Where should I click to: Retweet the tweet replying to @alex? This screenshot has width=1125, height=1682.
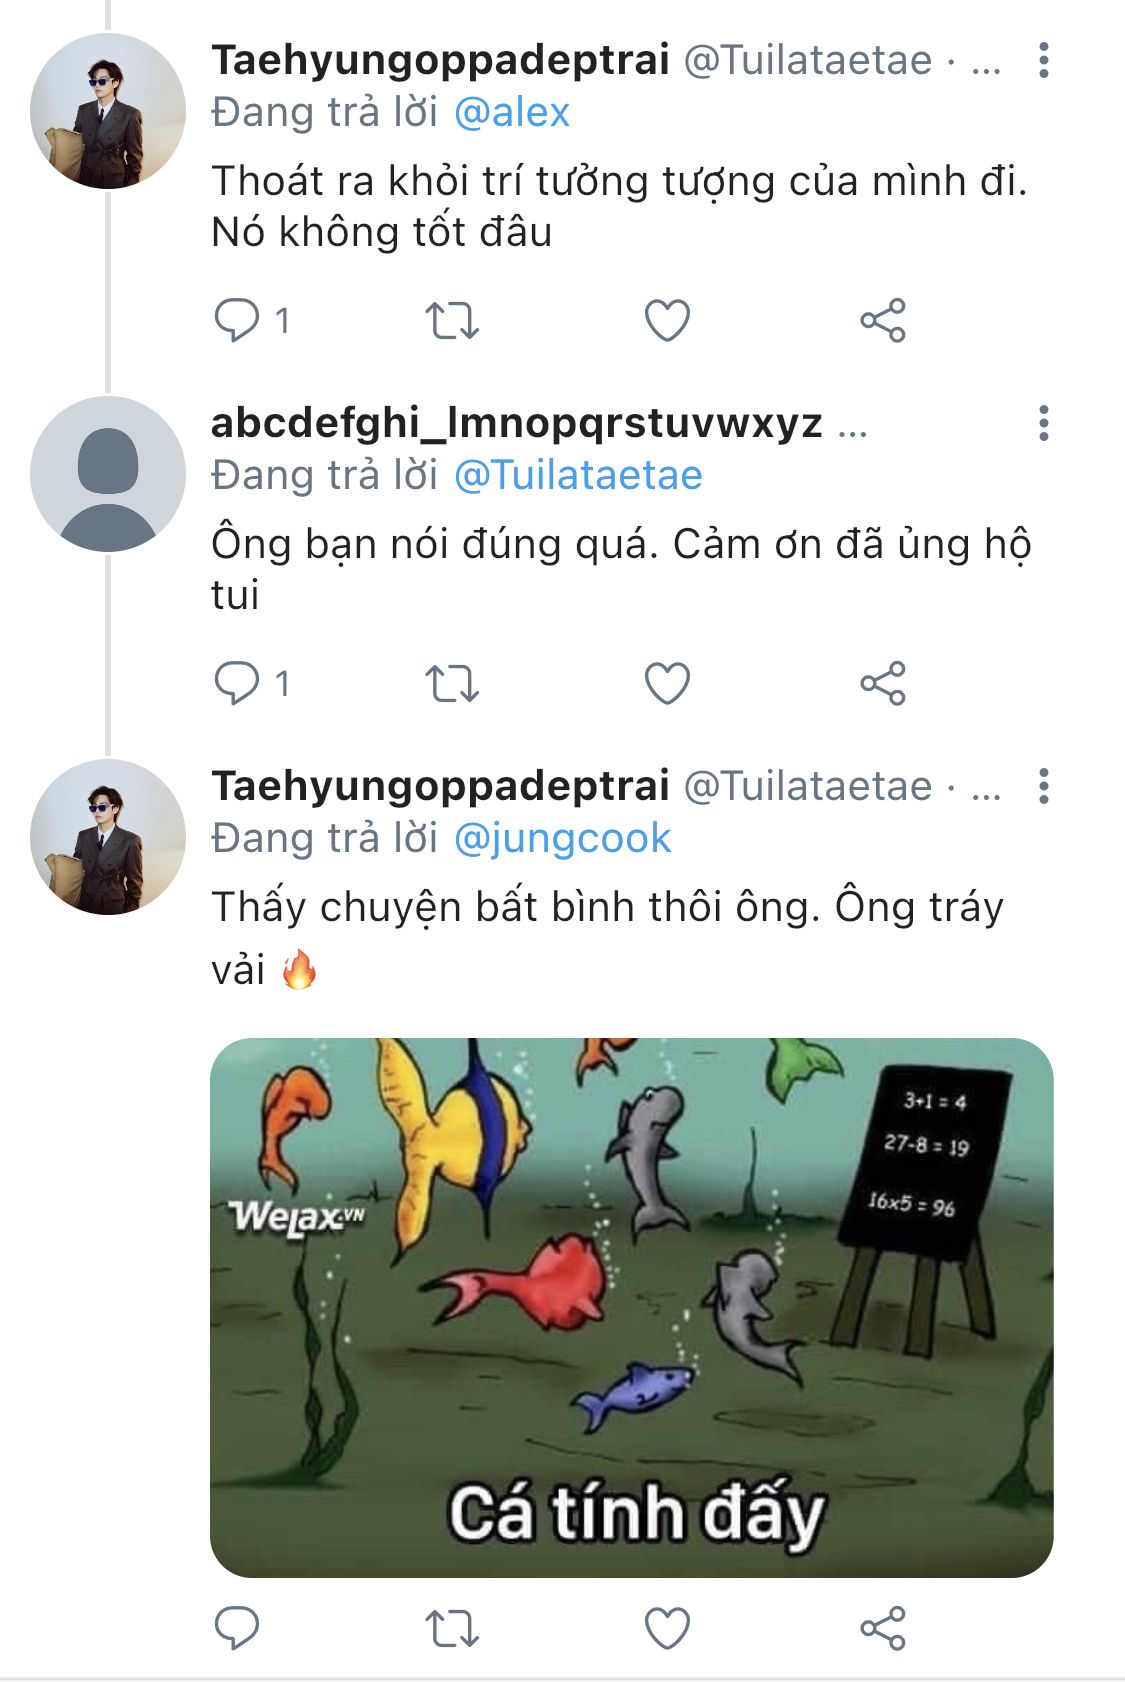(452, 321)
